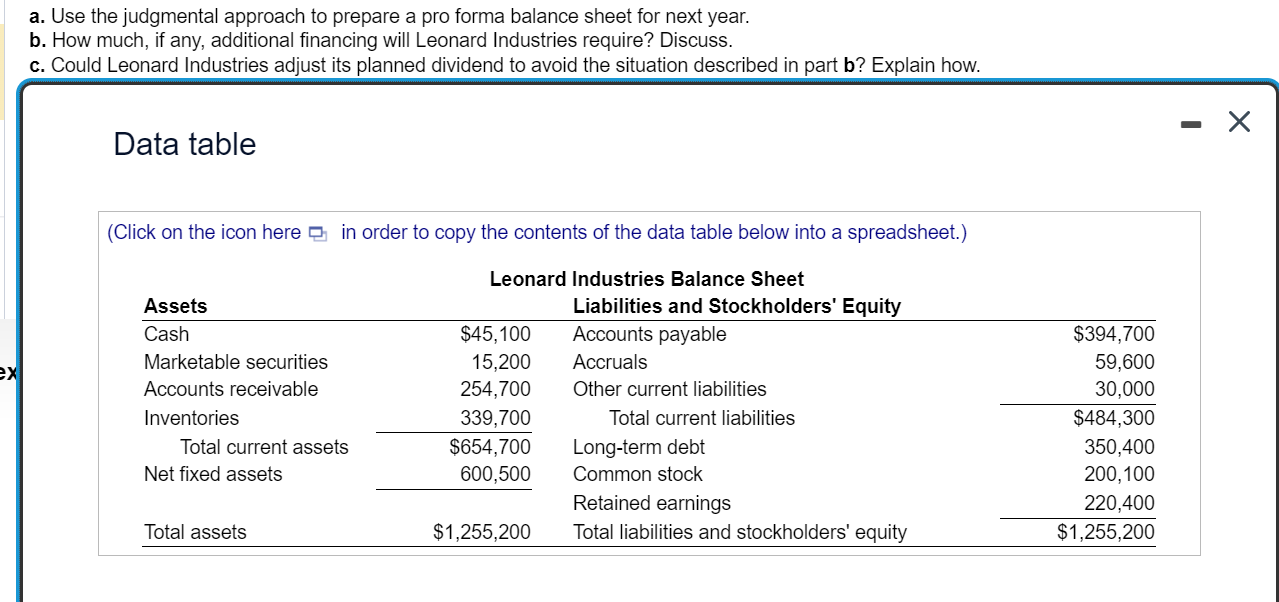
Task: Click the Data table heading label
Action: click(184, 144)
